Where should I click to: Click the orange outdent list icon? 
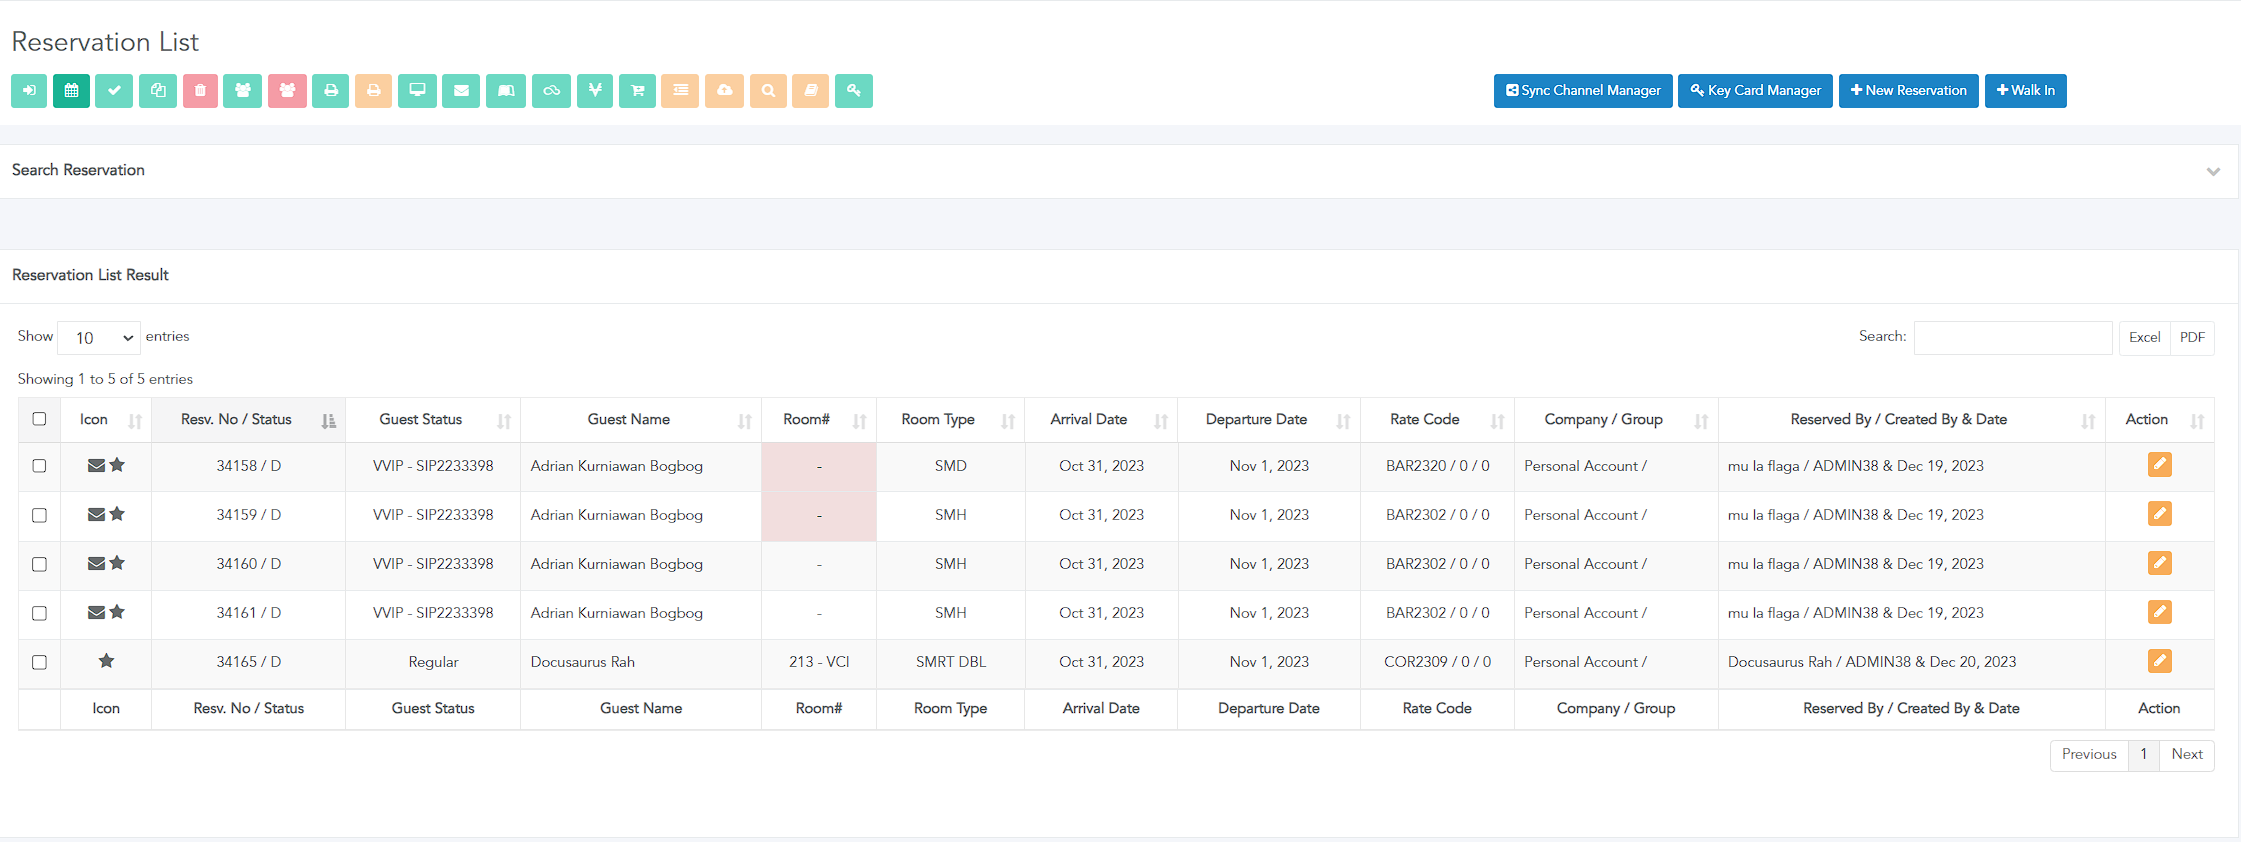[680, 91]
